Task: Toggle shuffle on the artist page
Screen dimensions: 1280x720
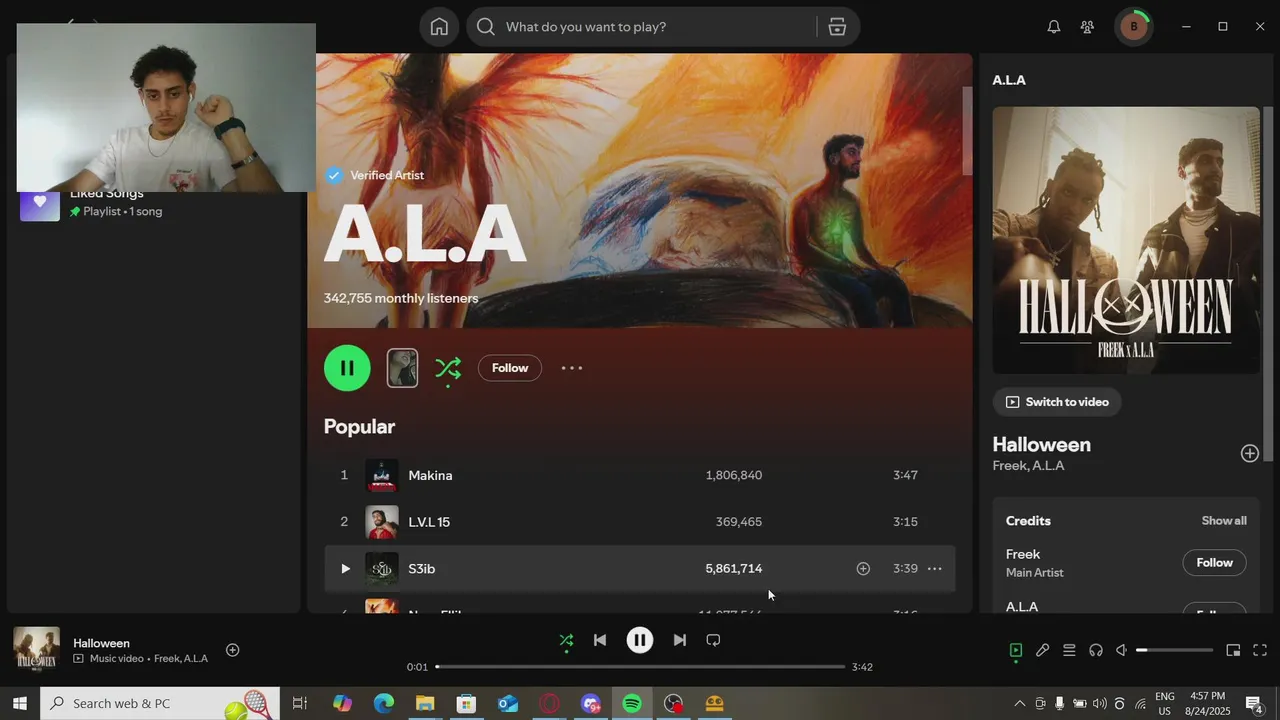Action: pyautogui.click(x=448, y=369)
